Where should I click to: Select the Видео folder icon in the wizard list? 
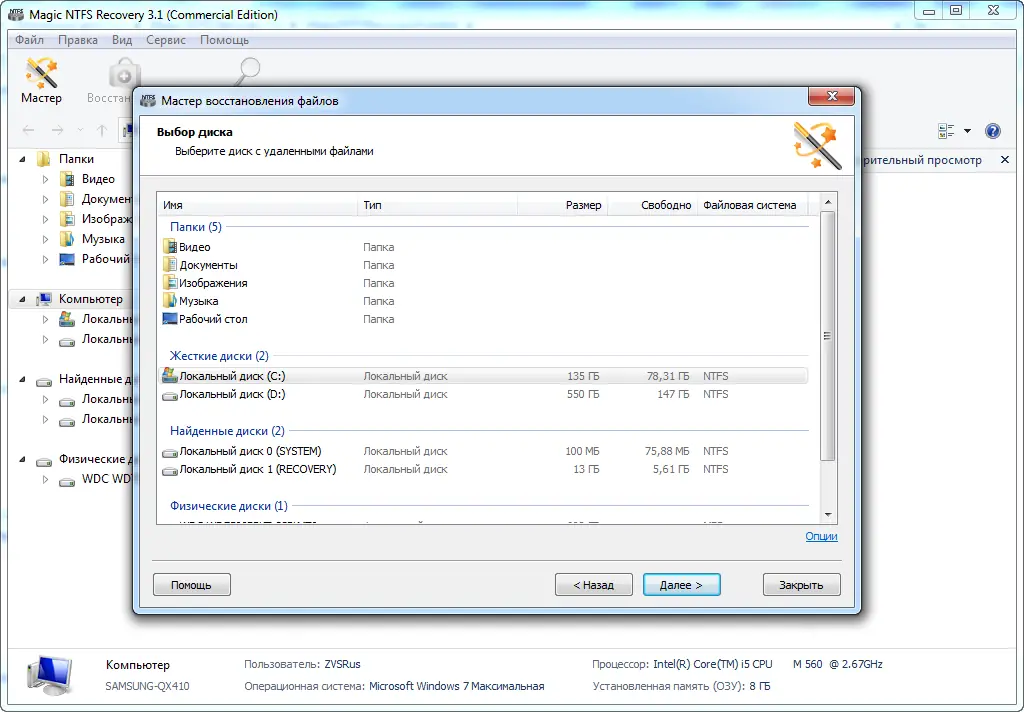tap(170, 247)
